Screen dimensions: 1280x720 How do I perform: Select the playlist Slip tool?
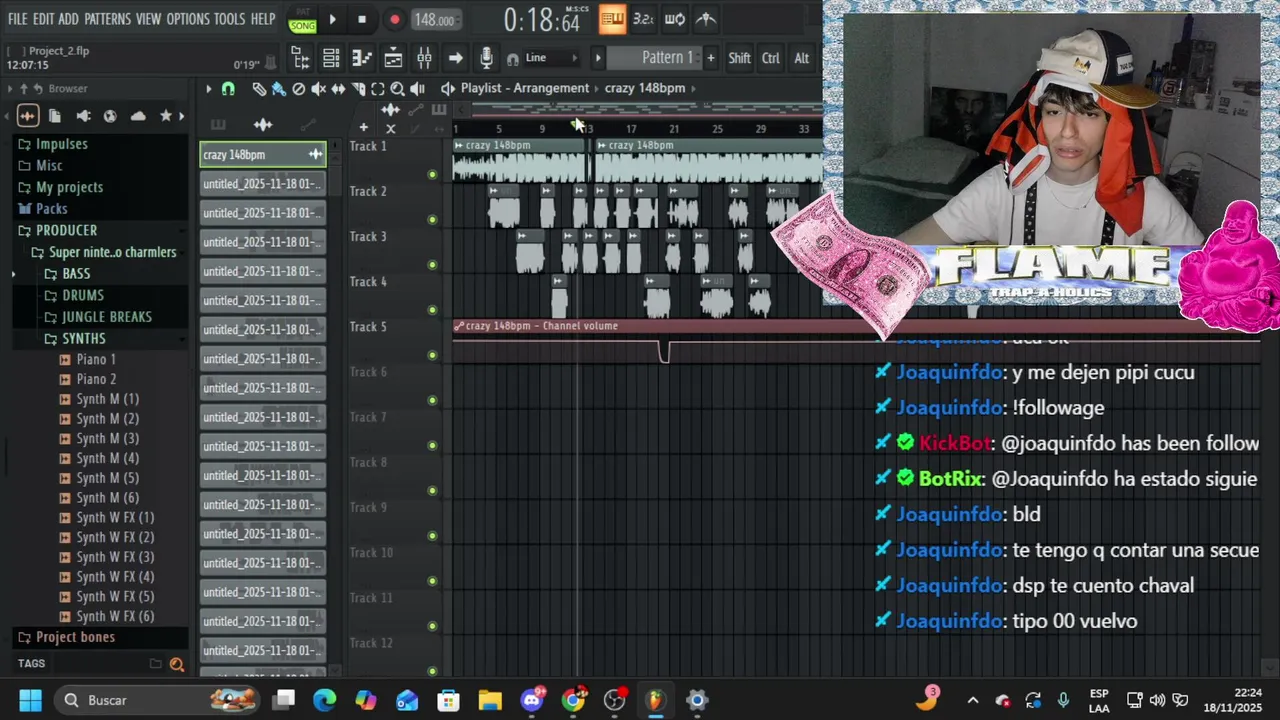tap(338, 89)
